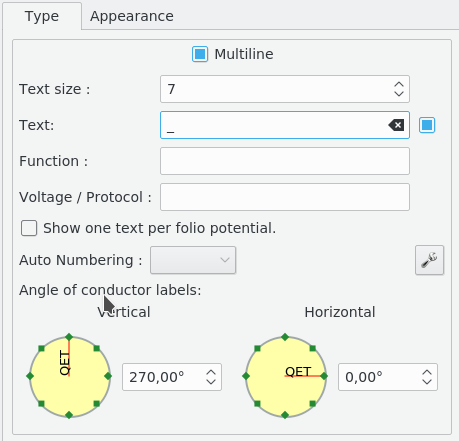Clear the Text field with erase icon
The image size is (459, 441).
click(x=396, y=125)
